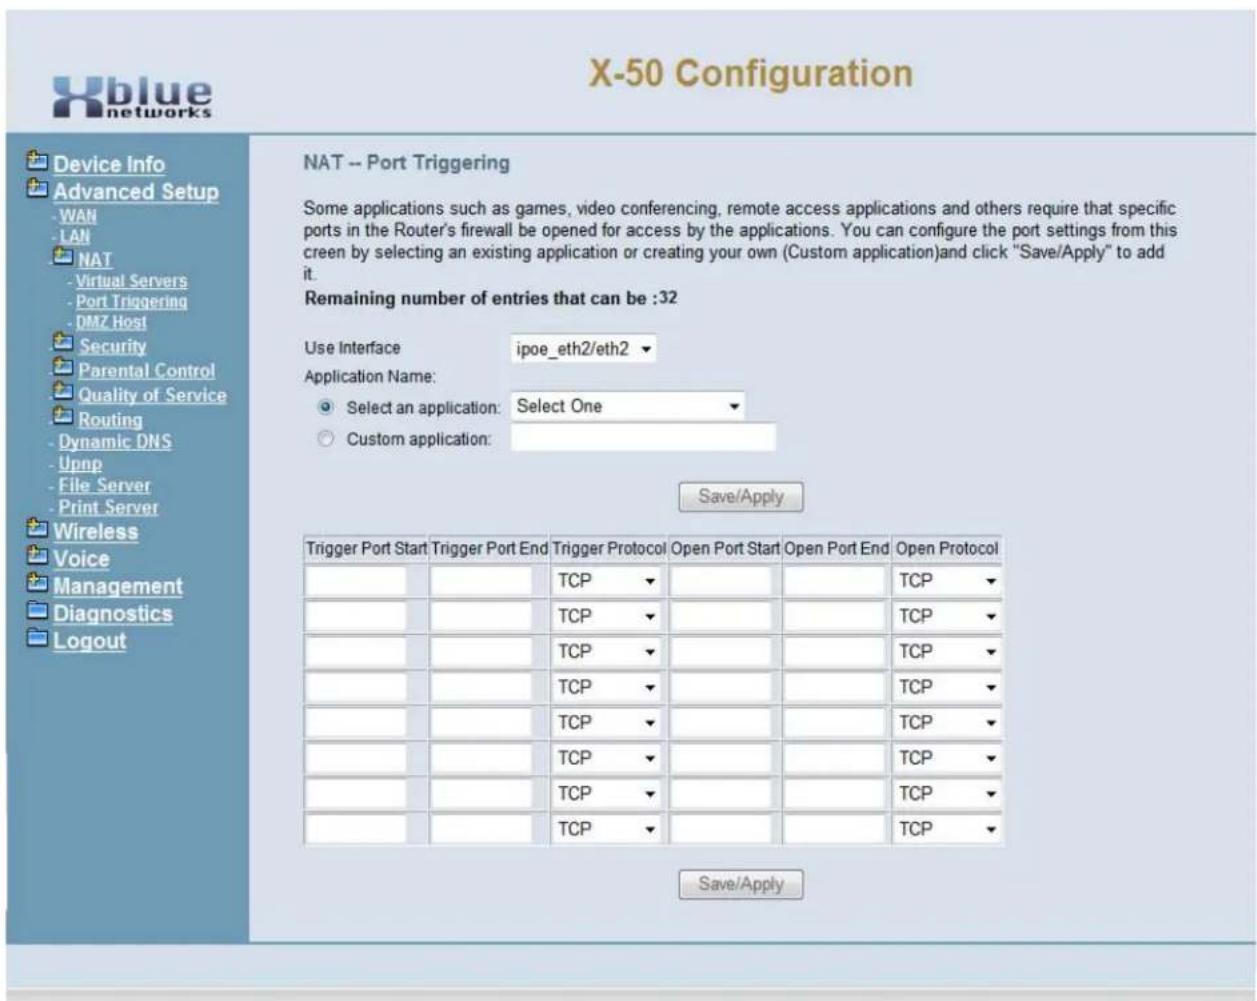Open the File Server page
This screenshot has height=1001, width=1257.
[x=104, y=486]
